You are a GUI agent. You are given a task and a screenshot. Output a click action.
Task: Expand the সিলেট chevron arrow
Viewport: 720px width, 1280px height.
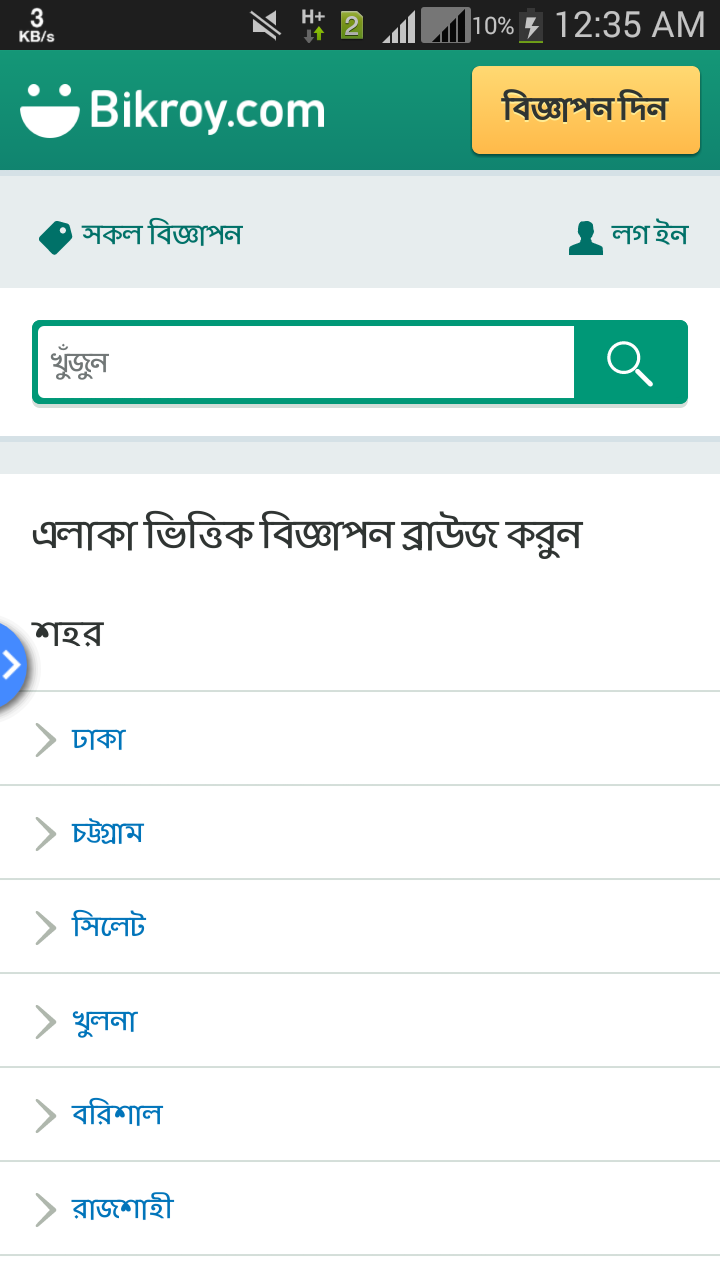click(x=45, y=927)
